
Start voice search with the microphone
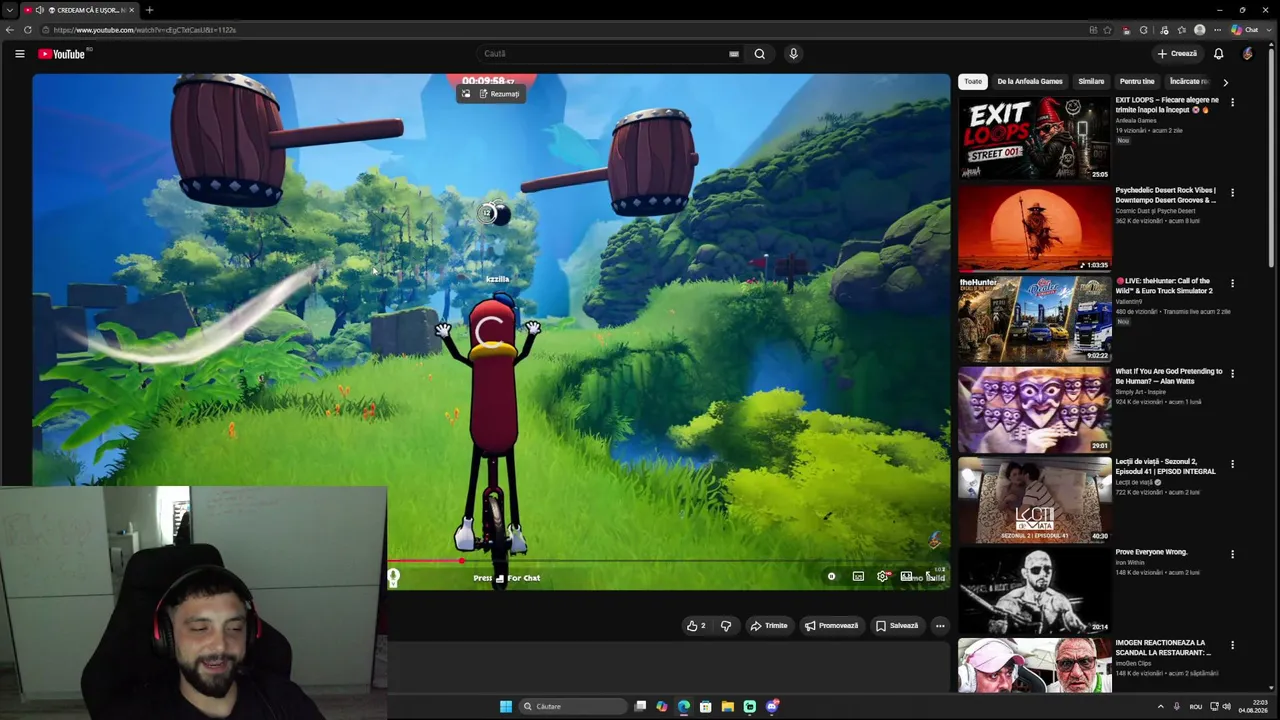click(793, 54)
